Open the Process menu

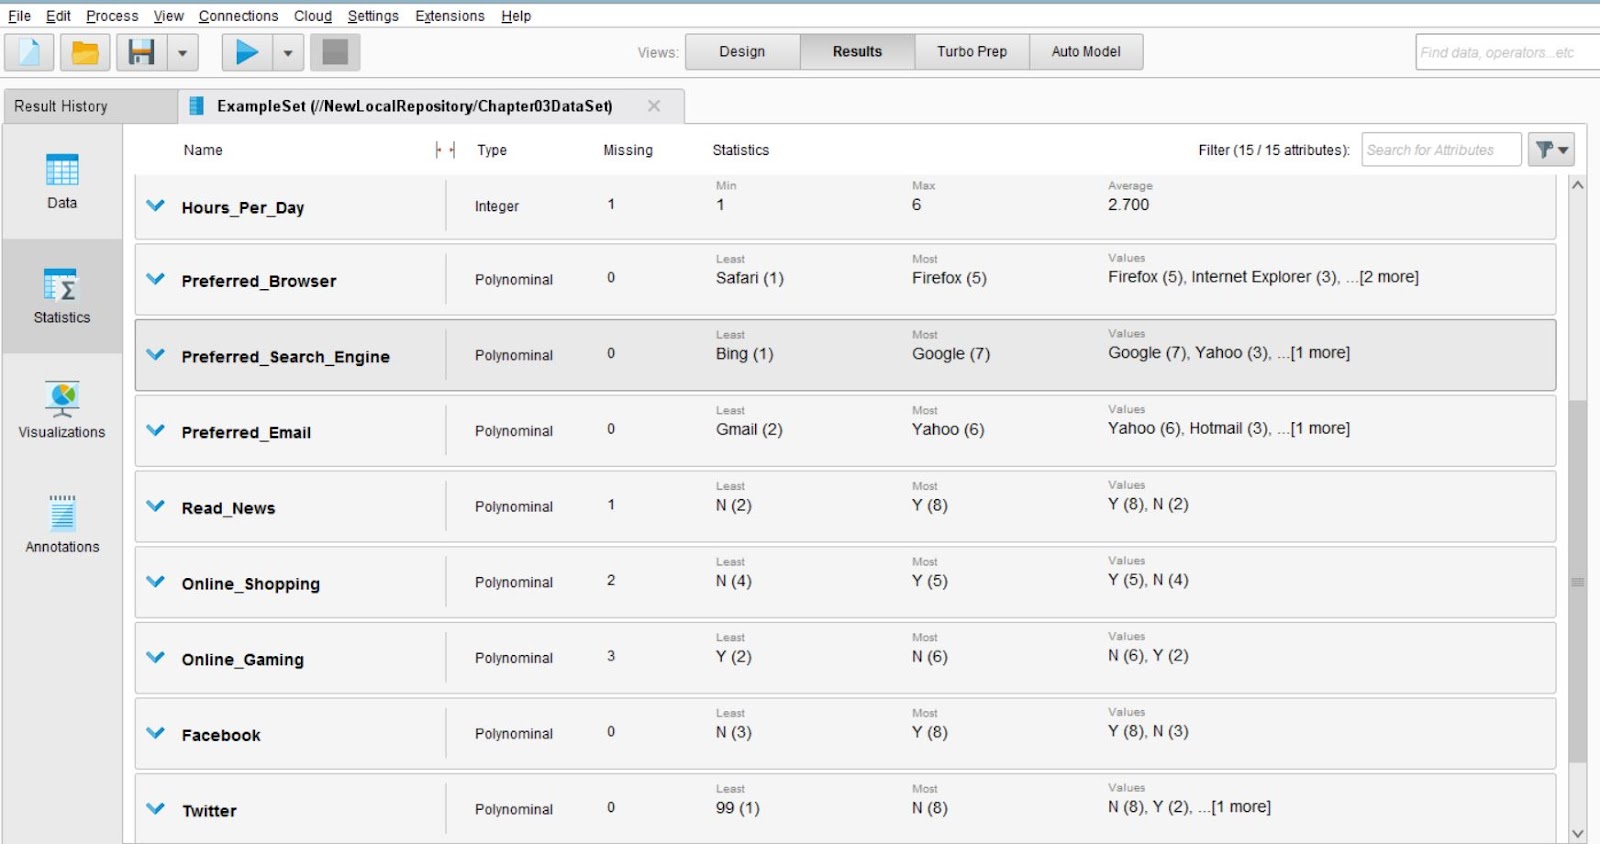[x=112, y=16]
